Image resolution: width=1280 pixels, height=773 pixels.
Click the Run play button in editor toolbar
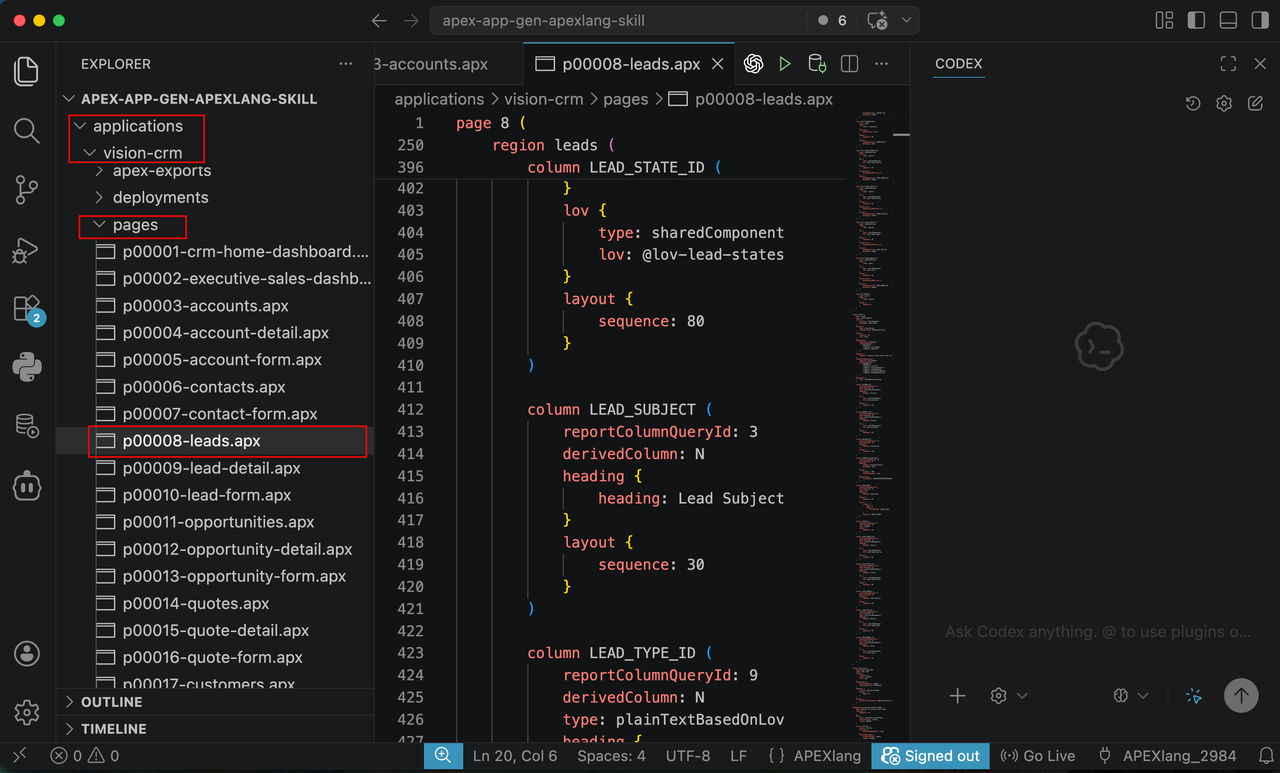coord(785,64)
